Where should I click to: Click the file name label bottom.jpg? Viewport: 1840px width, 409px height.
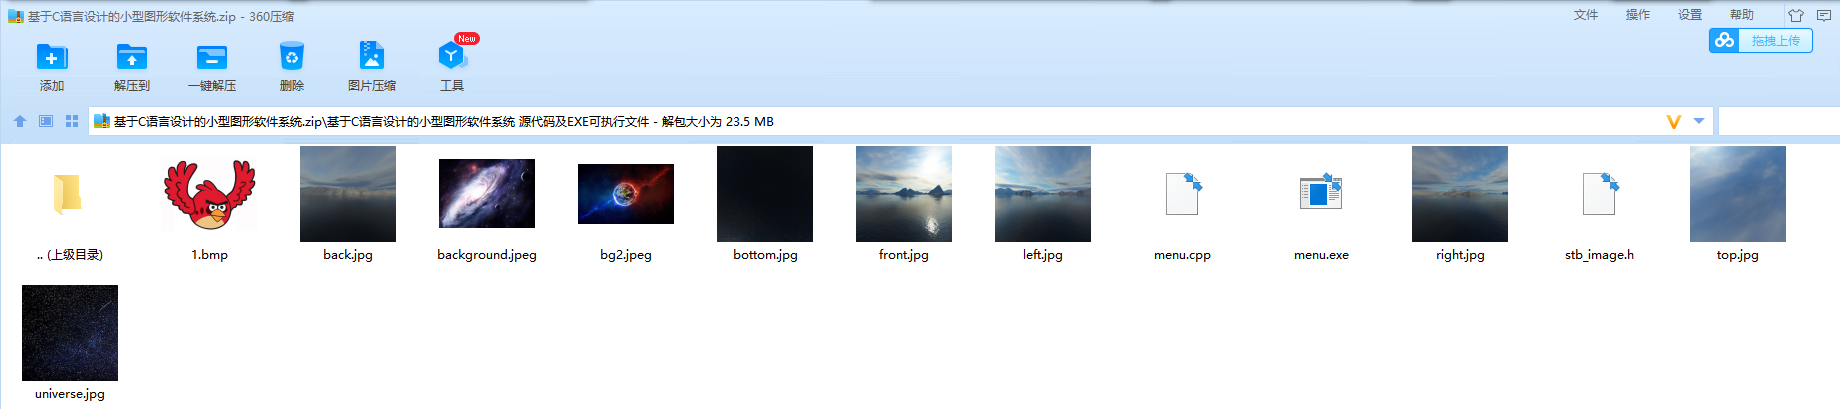click(765, 255)
